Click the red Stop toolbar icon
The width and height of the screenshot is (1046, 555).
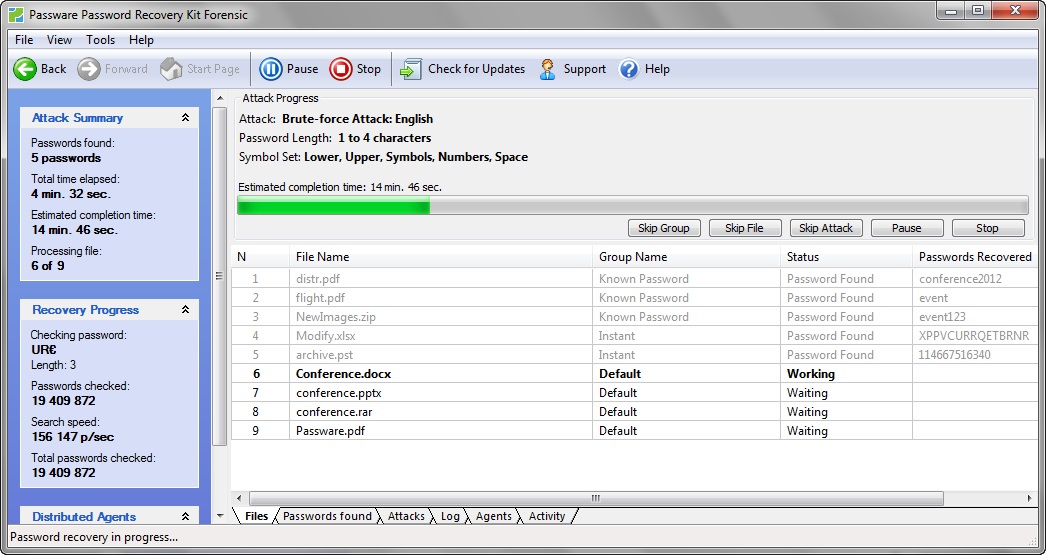(340, 69)
